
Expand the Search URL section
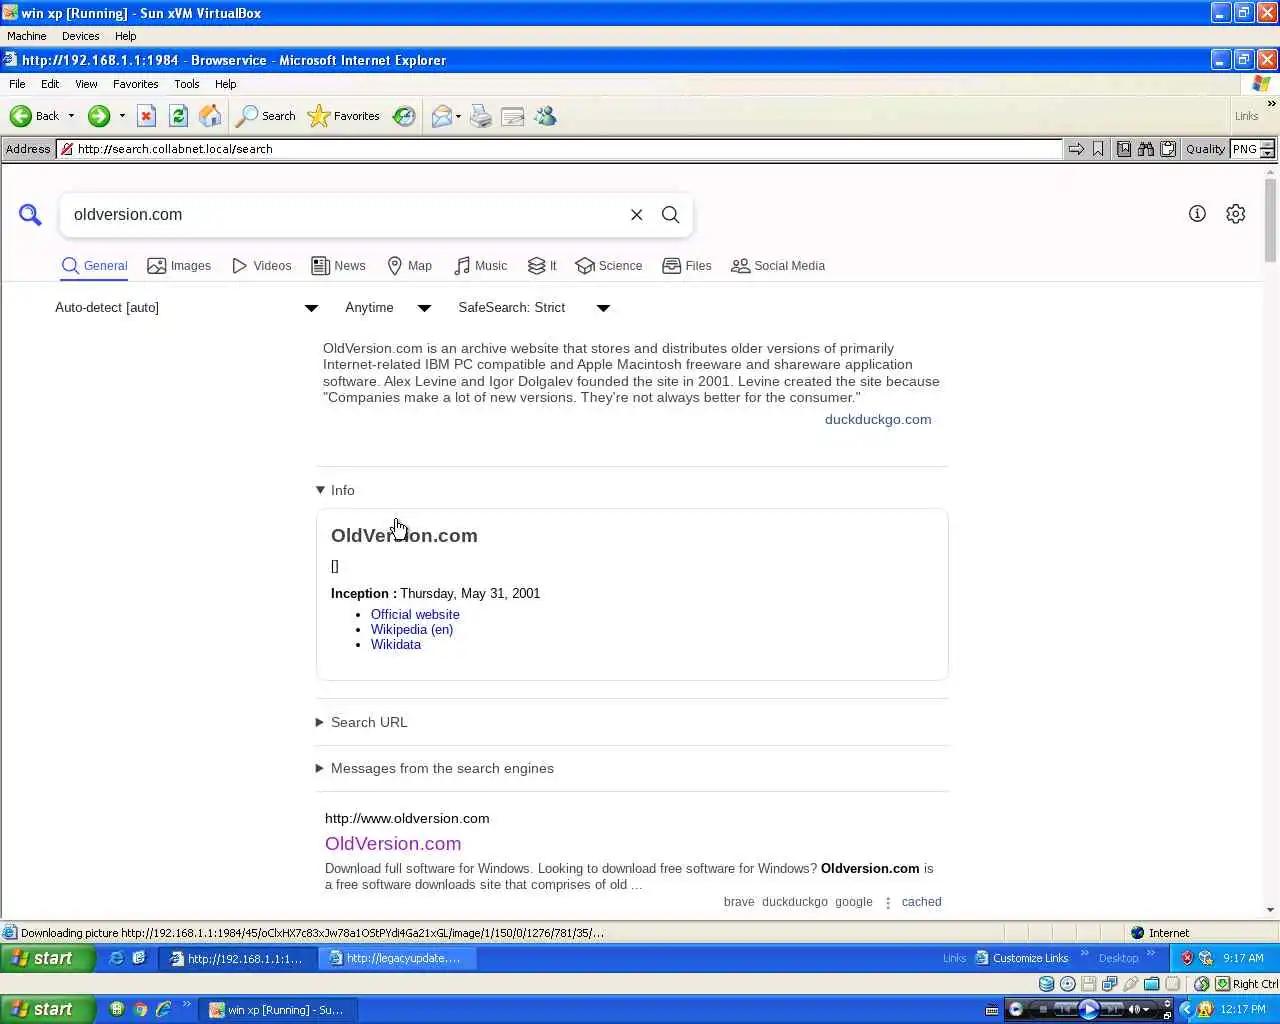click(x=362, y=722)
